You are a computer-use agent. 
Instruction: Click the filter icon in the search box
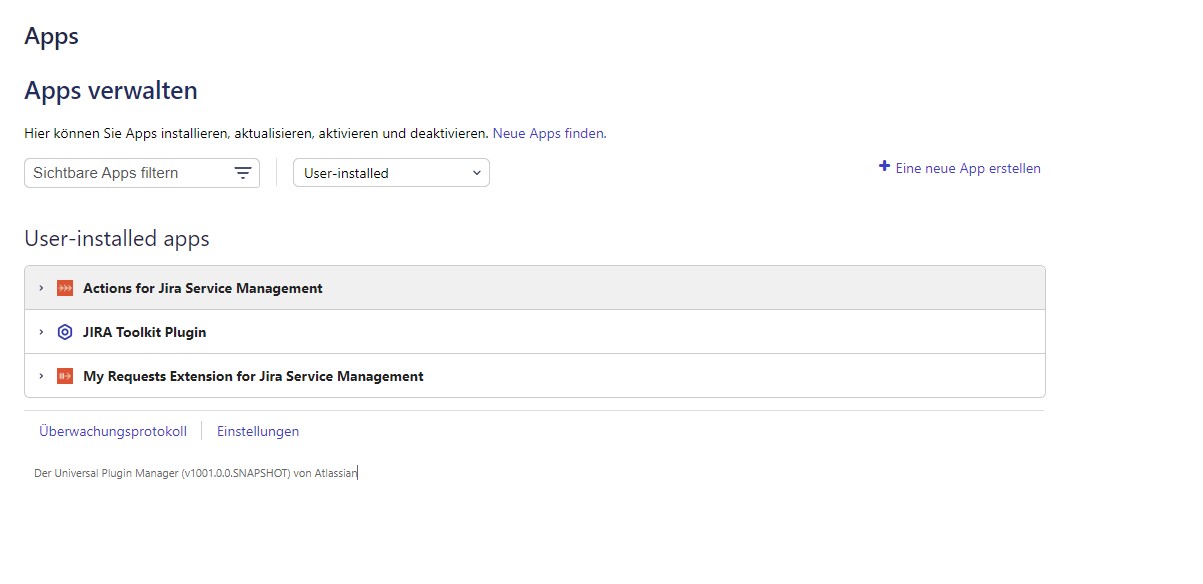(243, 173)
